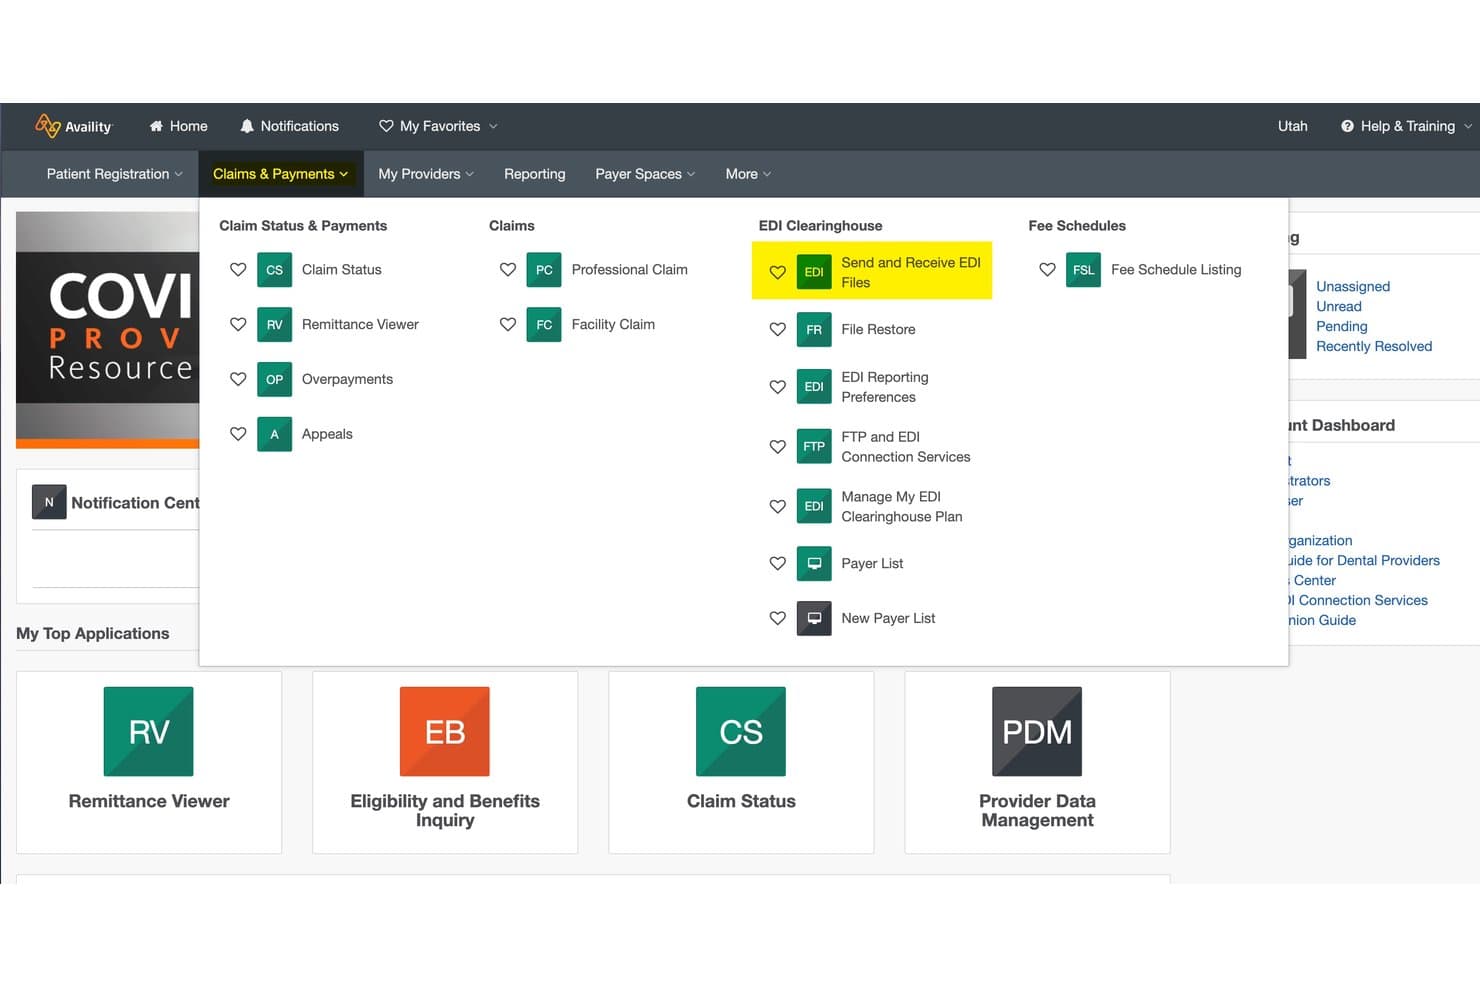The height and width of the screenshot is (987, 1480).
Task: Toggle the New Payer List favorite heart
Action: 777,619
